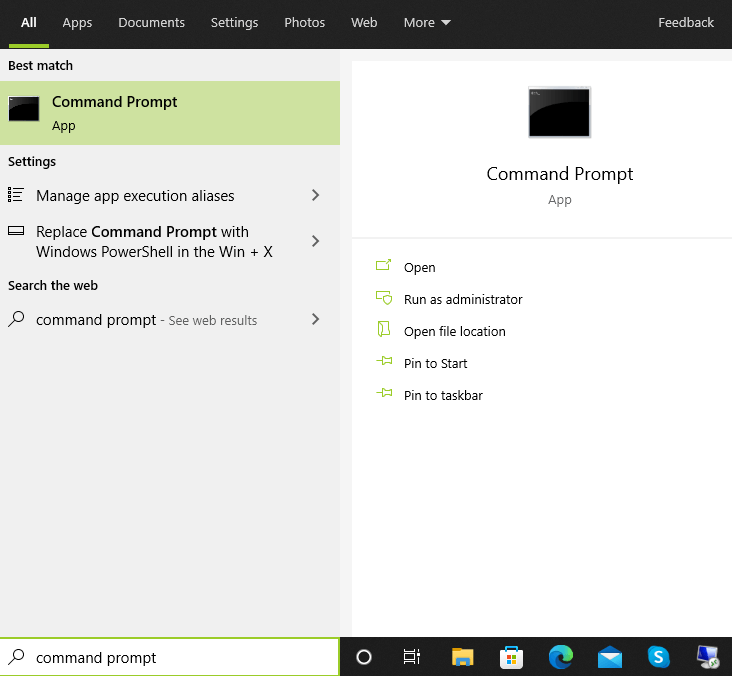Click the Feedback button
The image size is (732, 676).
coord(686,22)
